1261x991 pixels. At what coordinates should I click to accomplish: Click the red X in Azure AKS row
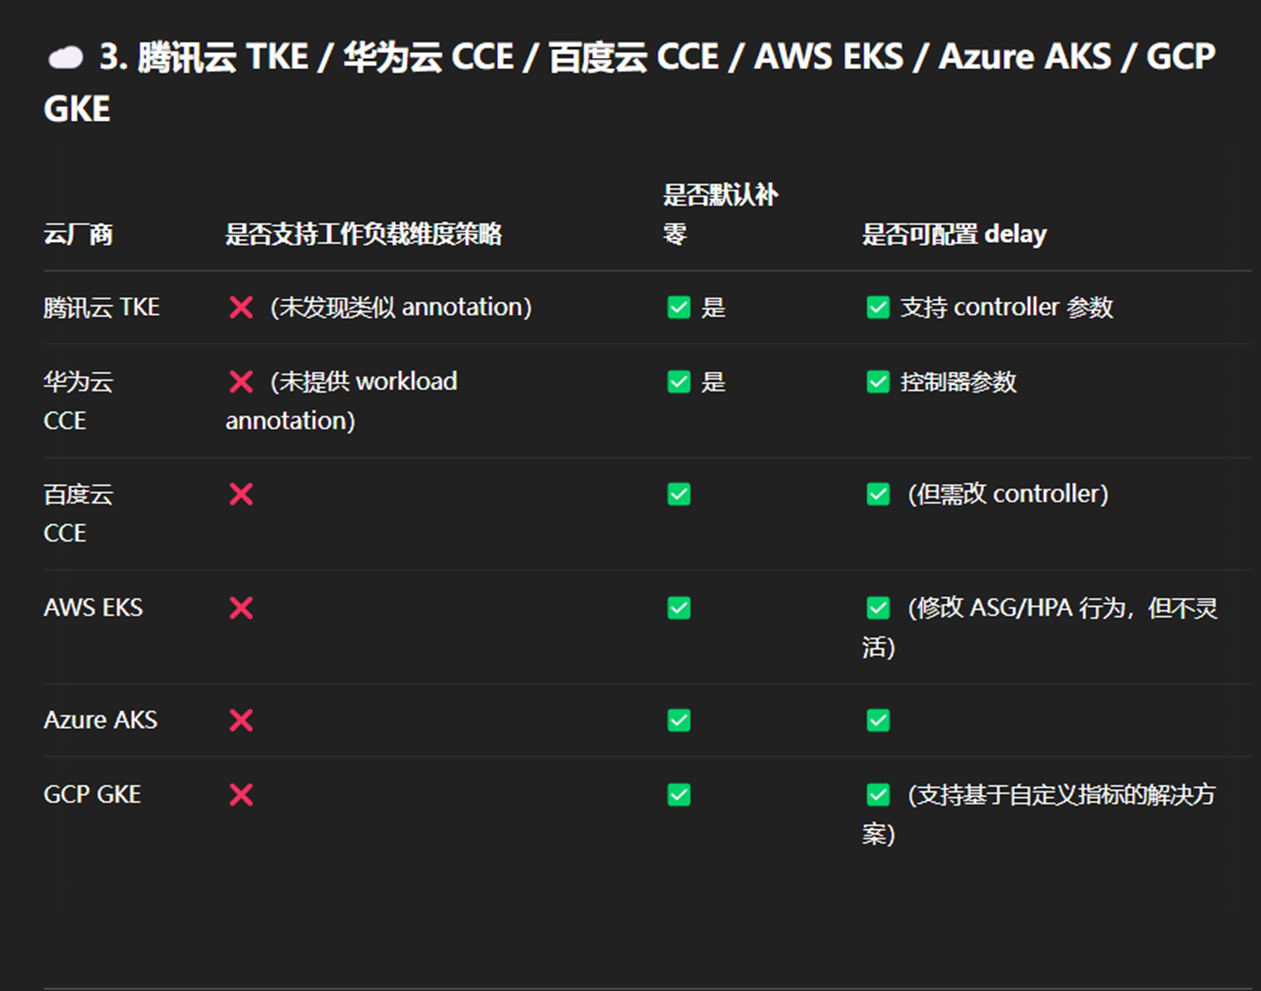tap(241, 720)
